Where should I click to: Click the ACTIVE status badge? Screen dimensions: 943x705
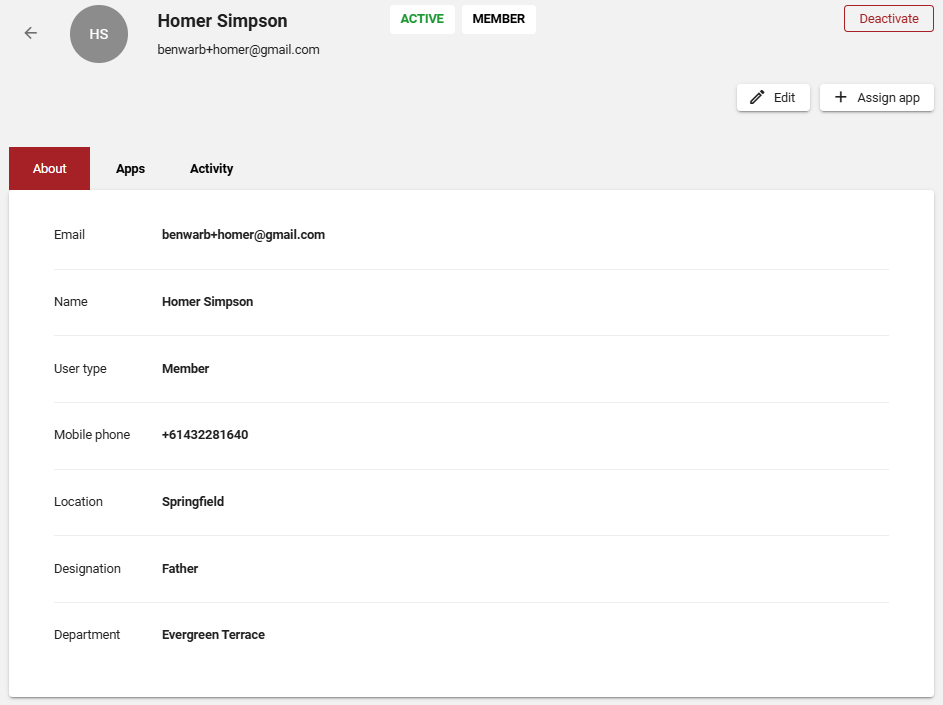tap(422, 19)
